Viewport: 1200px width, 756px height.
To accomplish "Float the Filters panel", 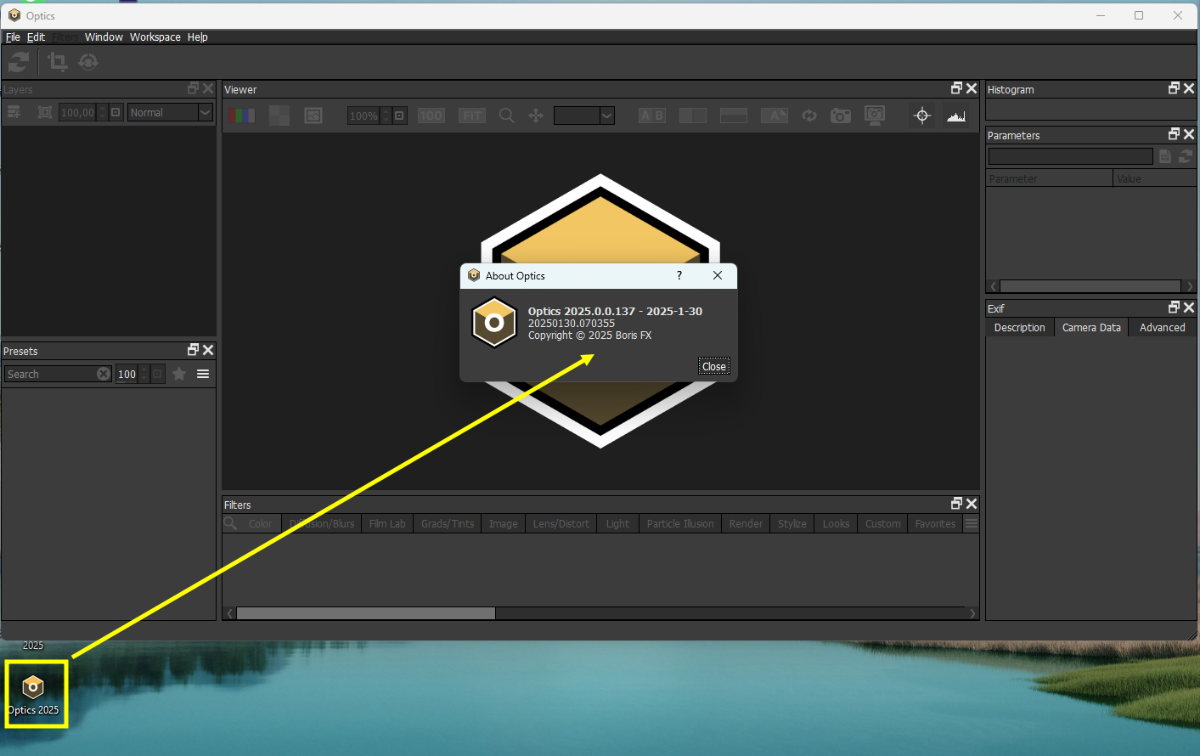I will (x=956, y=504).
